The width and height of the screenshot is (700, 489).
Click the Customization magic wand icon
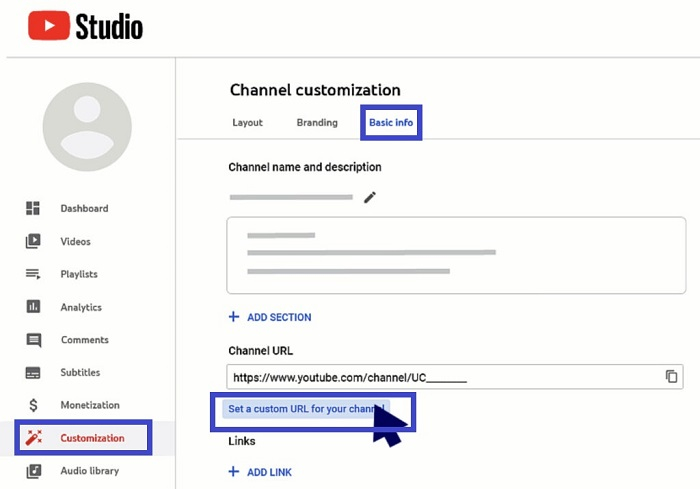tap(33, 438)
